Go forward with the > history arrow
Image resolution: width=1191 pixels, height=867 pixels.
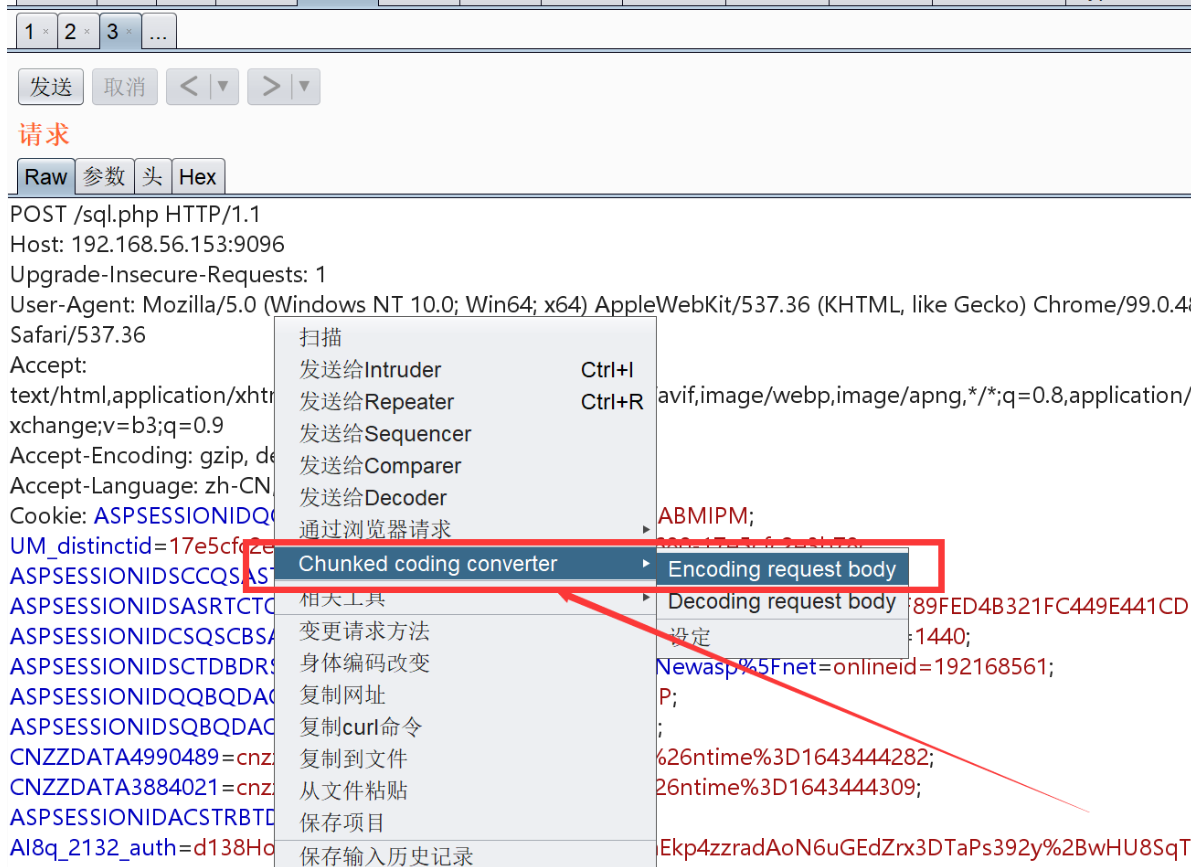coord(270,86)
